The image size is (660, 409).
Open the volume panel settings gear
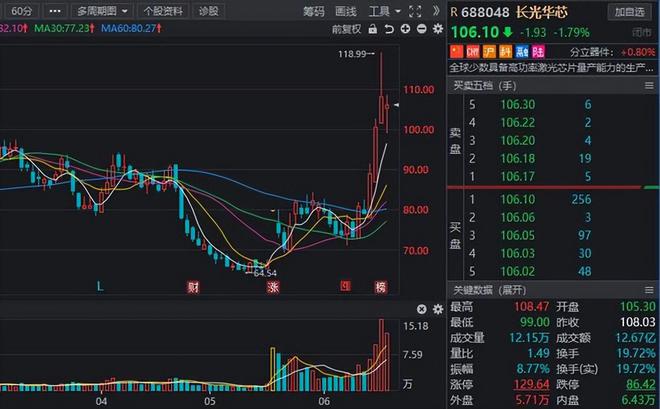pos(438,309)
